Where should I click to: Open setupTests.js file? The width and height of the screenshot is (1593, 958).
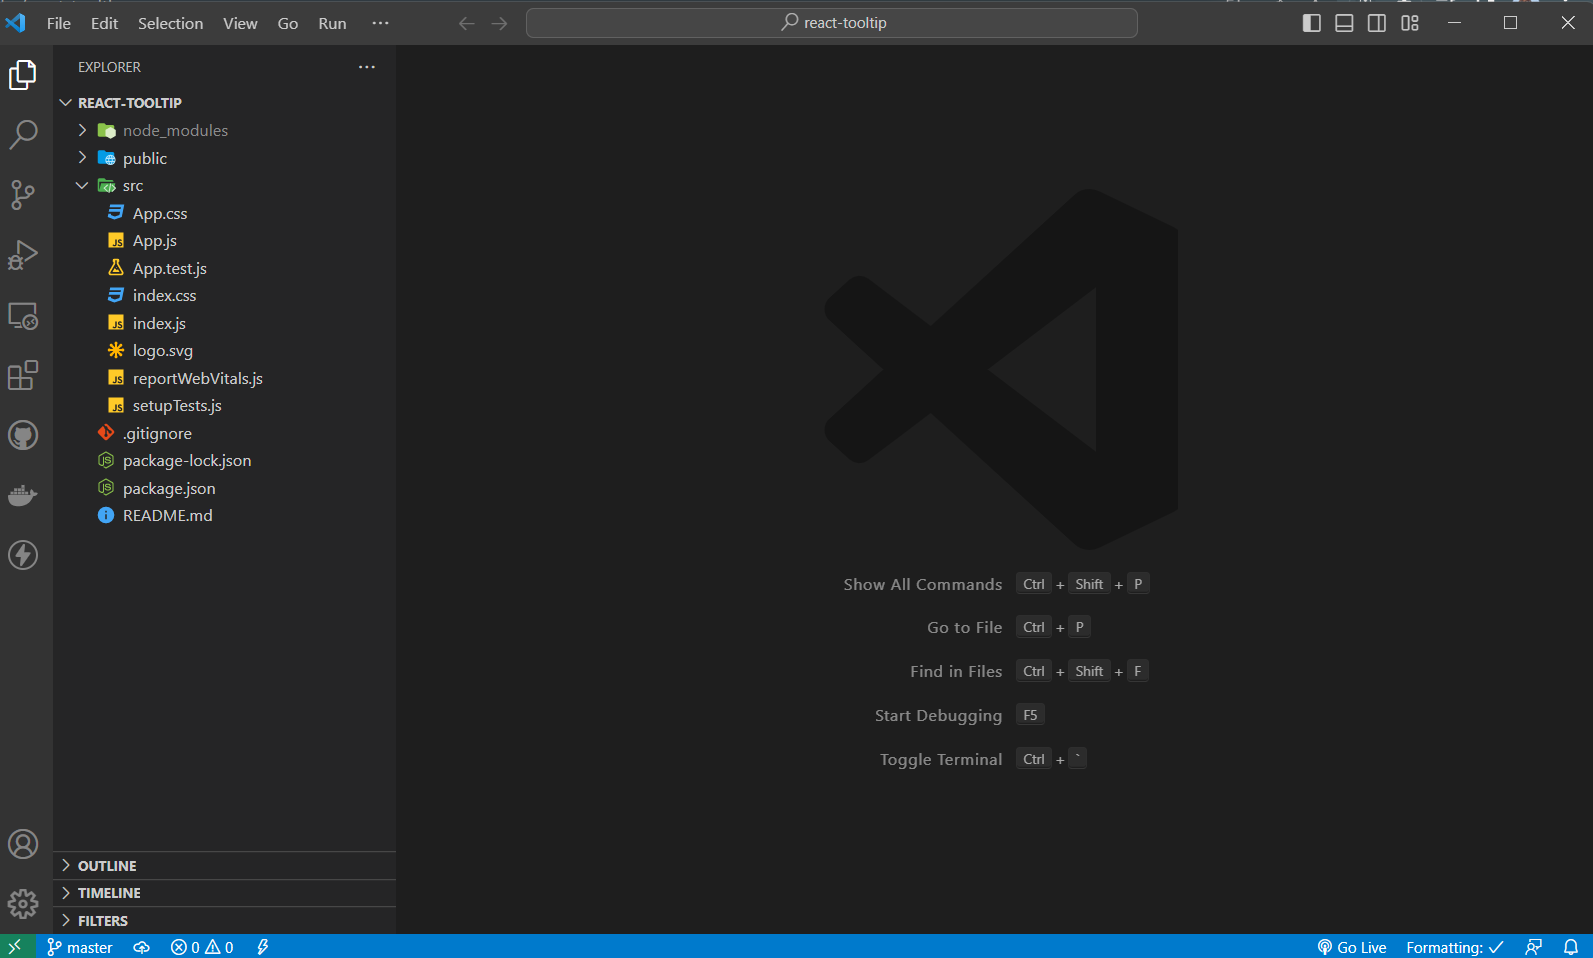click(x=224, y=406)
